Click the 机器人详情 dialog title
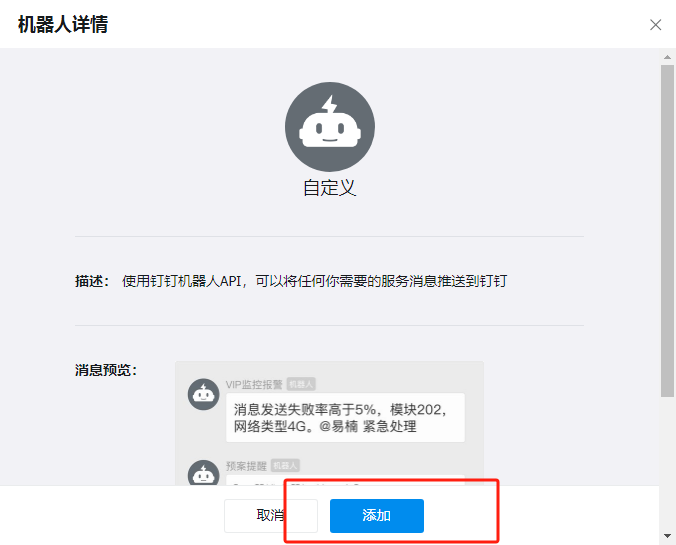This screenshot has height=545, width=676. click(x=63, y=24)
